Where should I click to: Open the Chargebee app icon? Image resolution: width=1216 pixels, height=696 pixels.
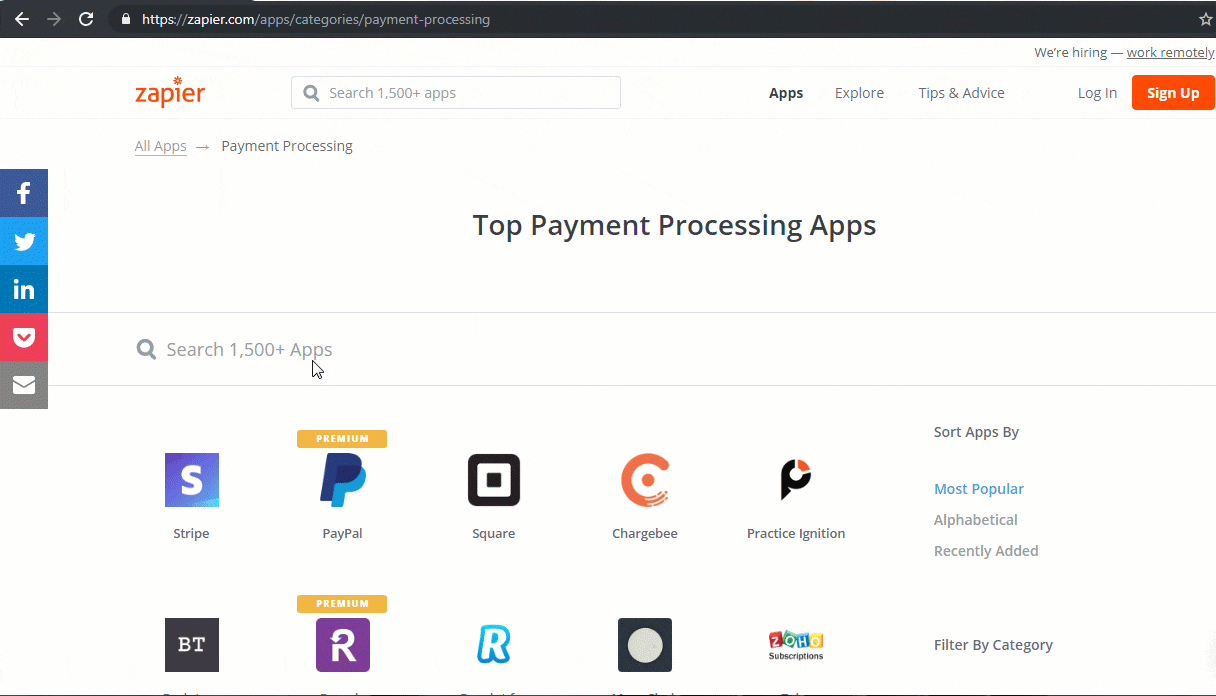[x=645, y=480]
